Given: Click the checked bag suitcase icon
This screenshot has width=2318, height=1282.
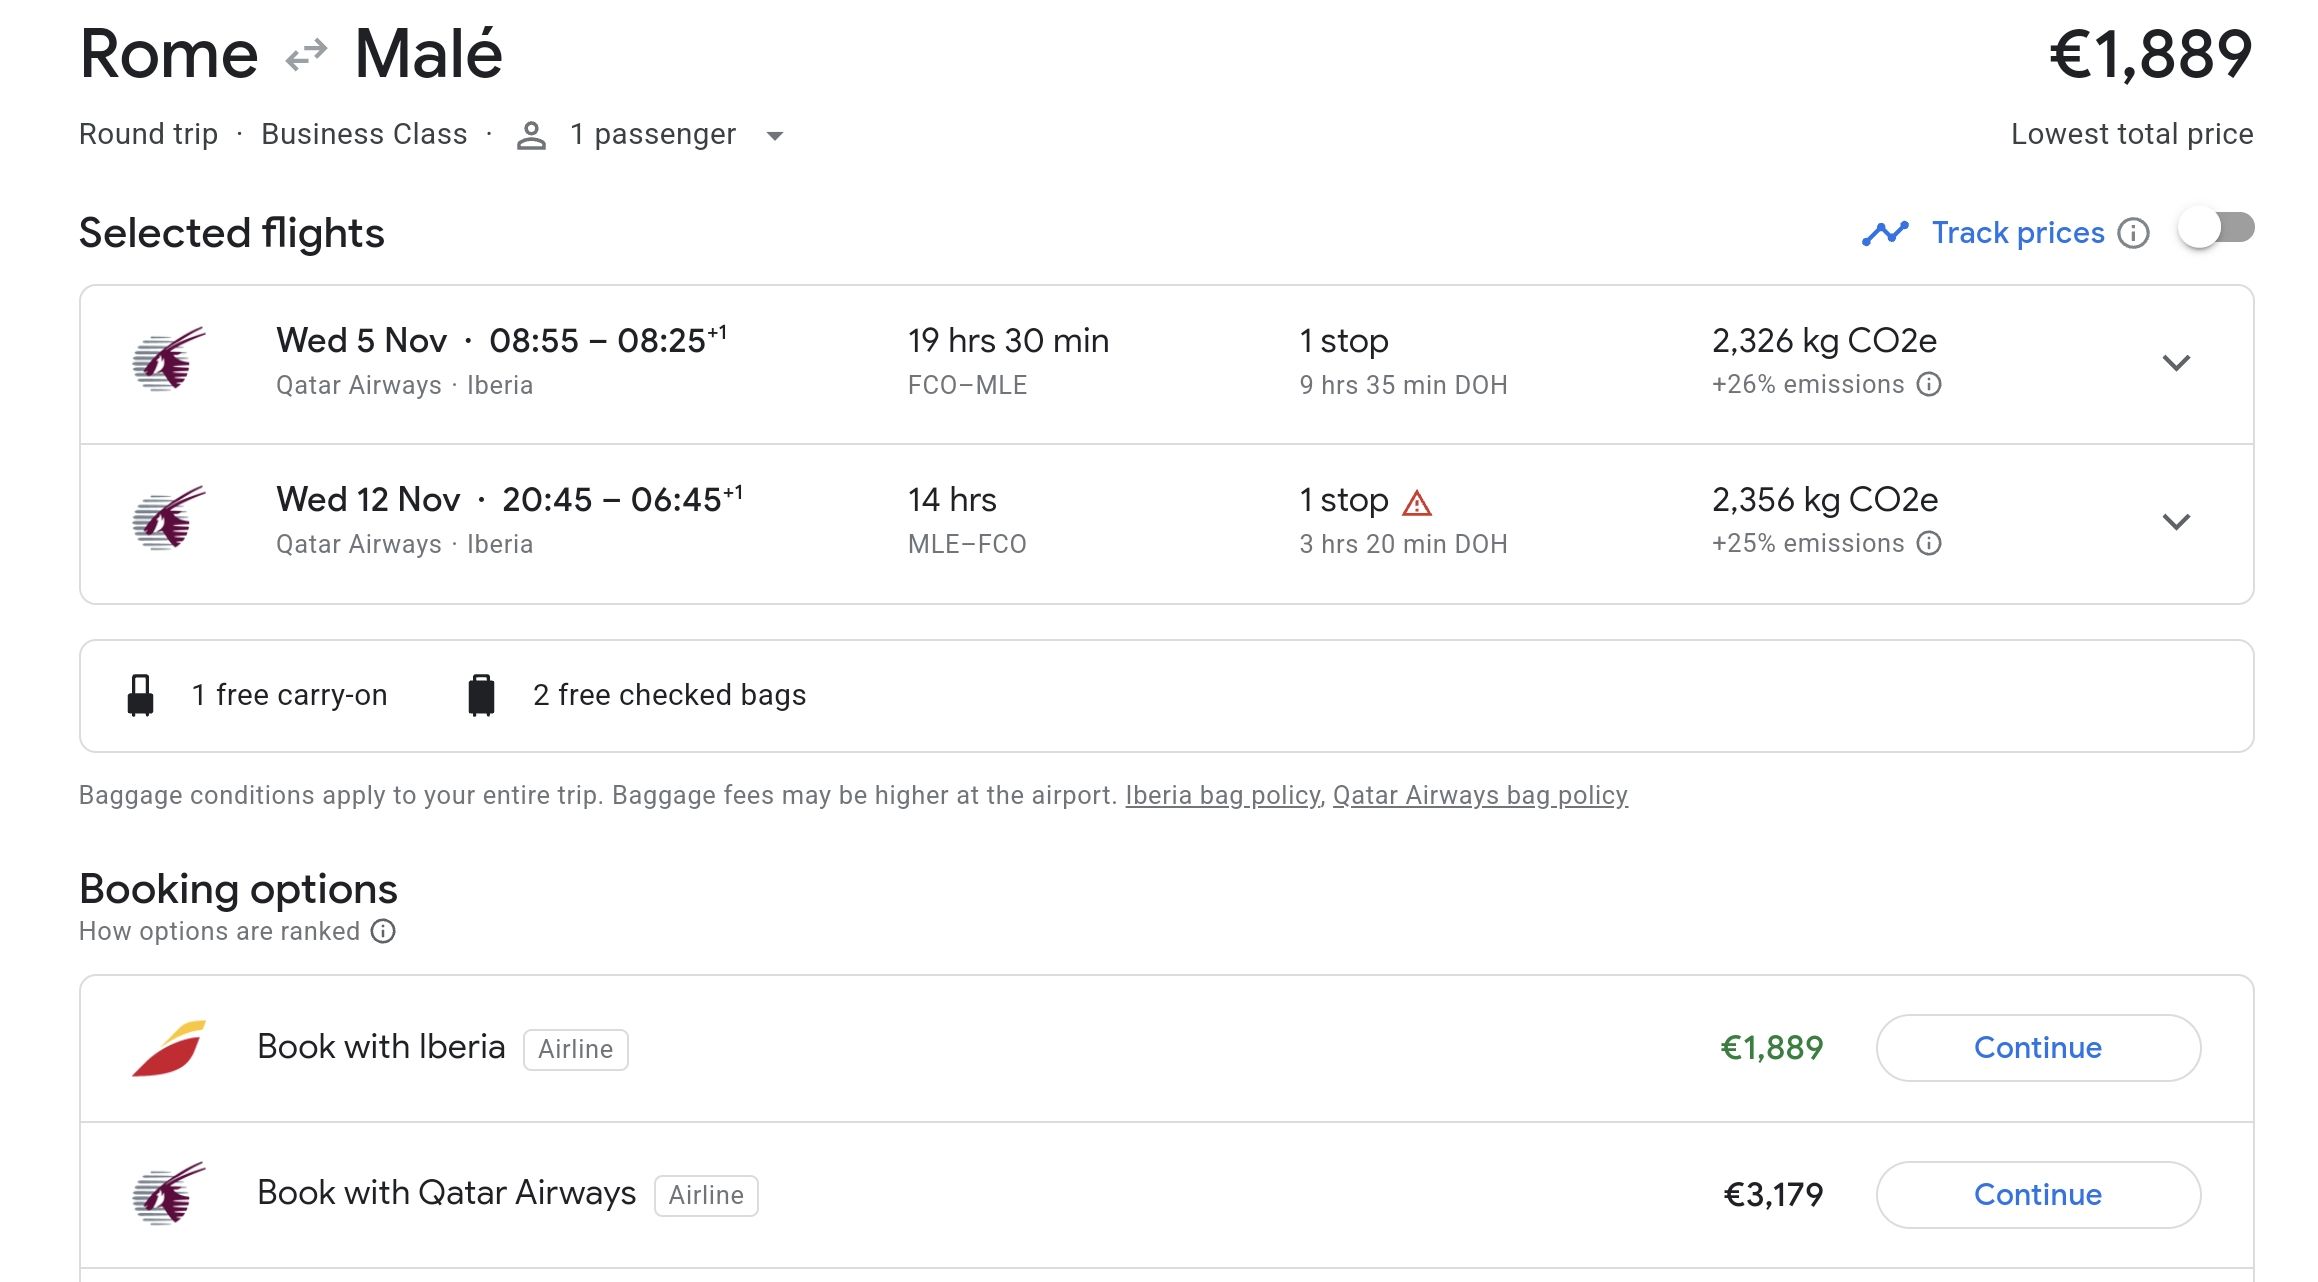Looking at the screenshot, I should point(481,695).
